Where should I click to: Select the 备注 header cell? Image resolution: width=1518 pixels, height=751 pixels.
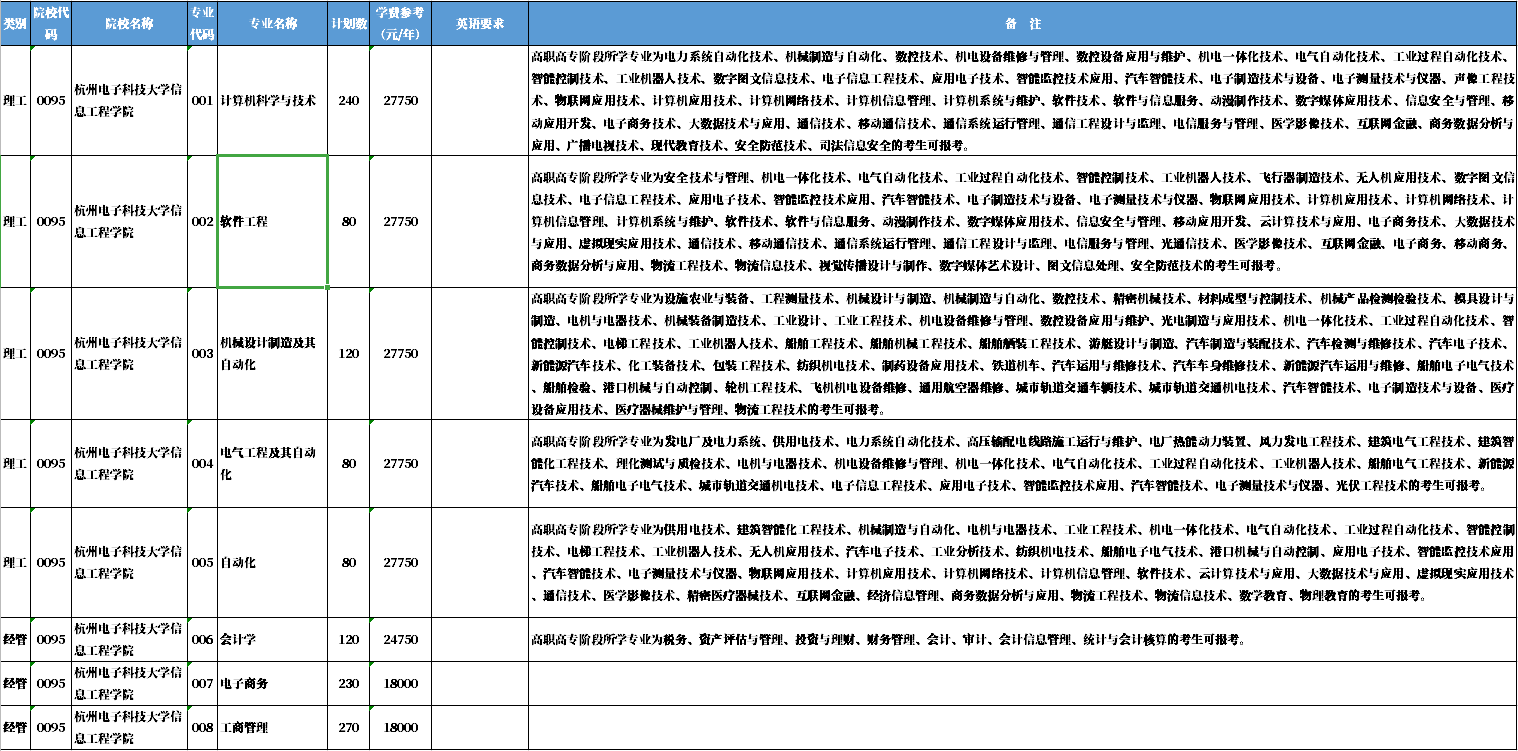pyautogui.click(x=1022, y=24)
